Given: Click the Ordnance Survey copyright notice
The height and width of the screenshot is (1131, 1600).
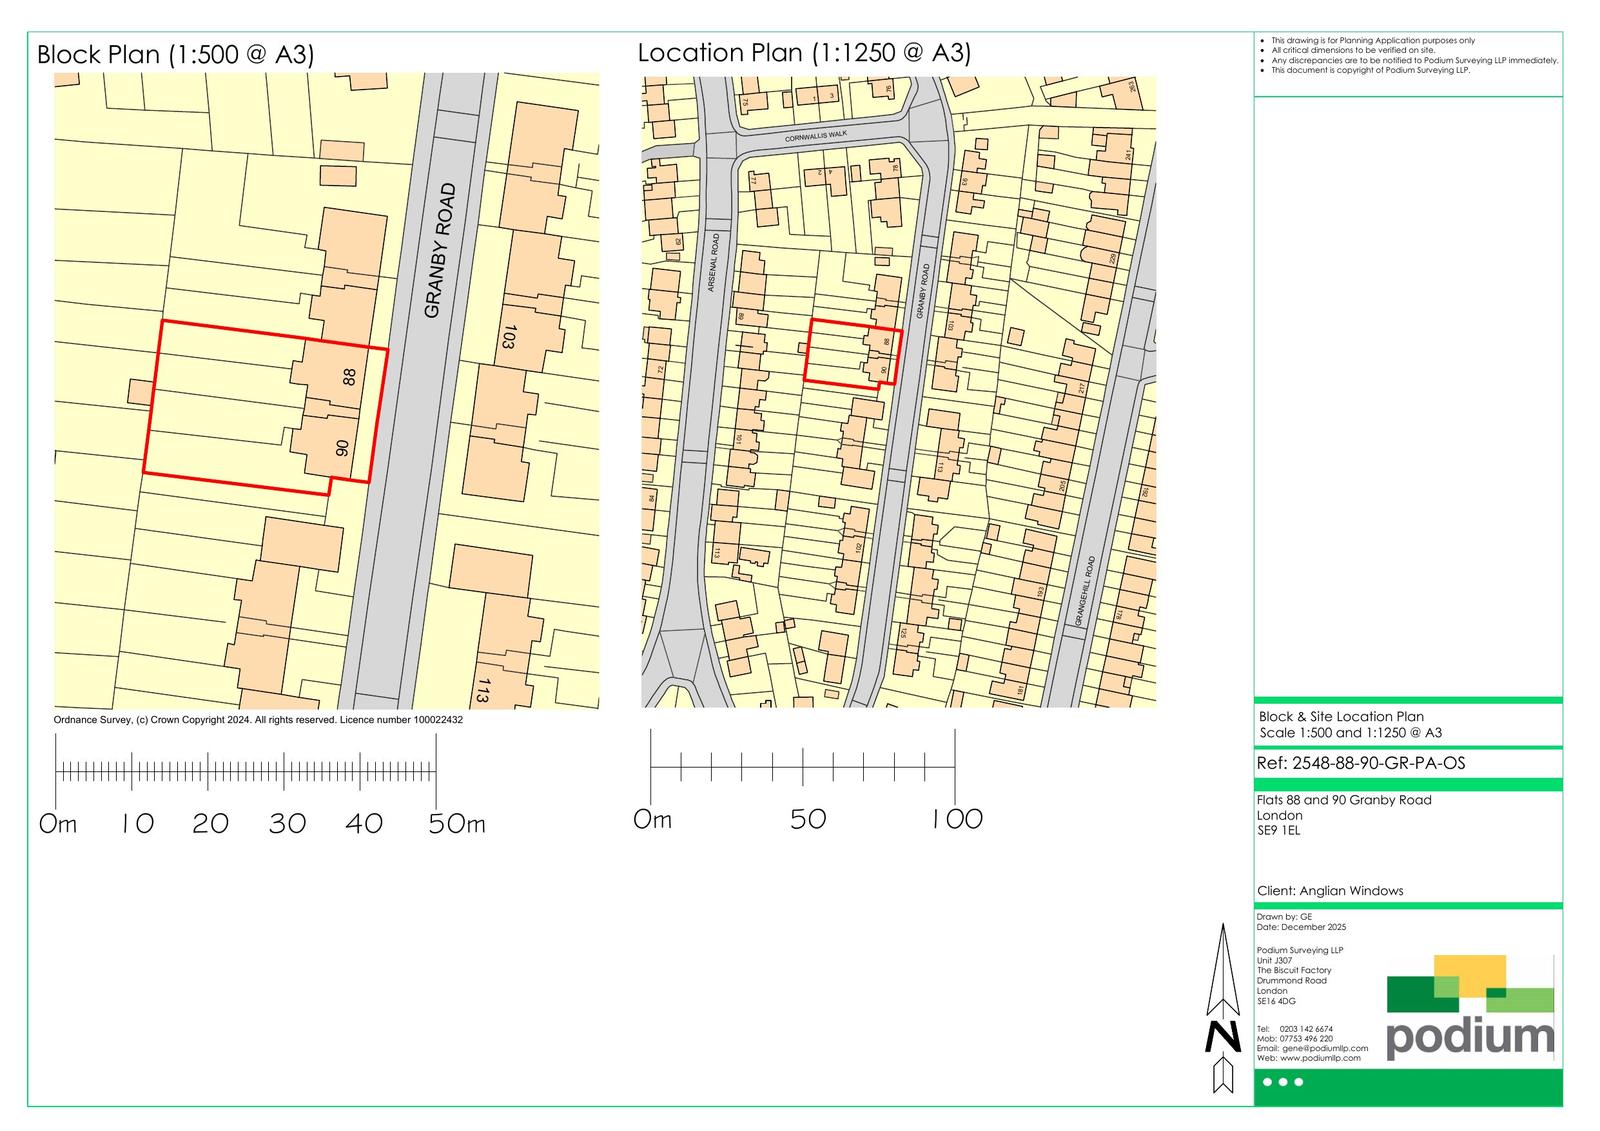Looking at the screenshot, I should click(258, 720).
